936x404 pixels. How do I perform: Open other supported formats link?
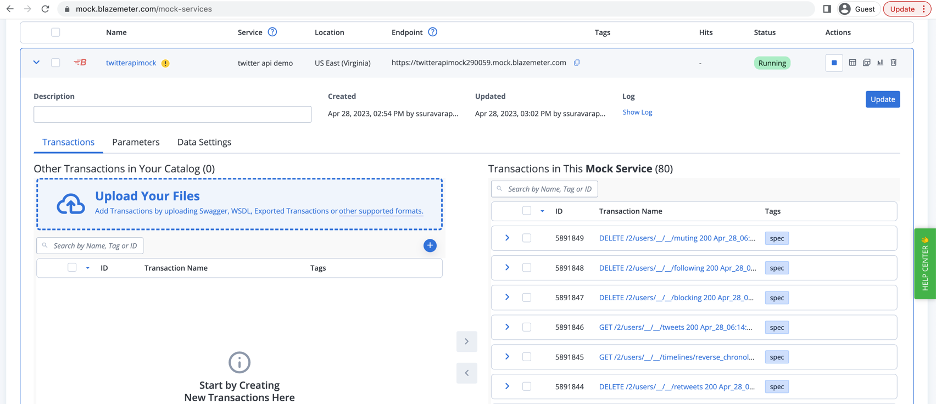pyautogui.click(x=381, y=211)
